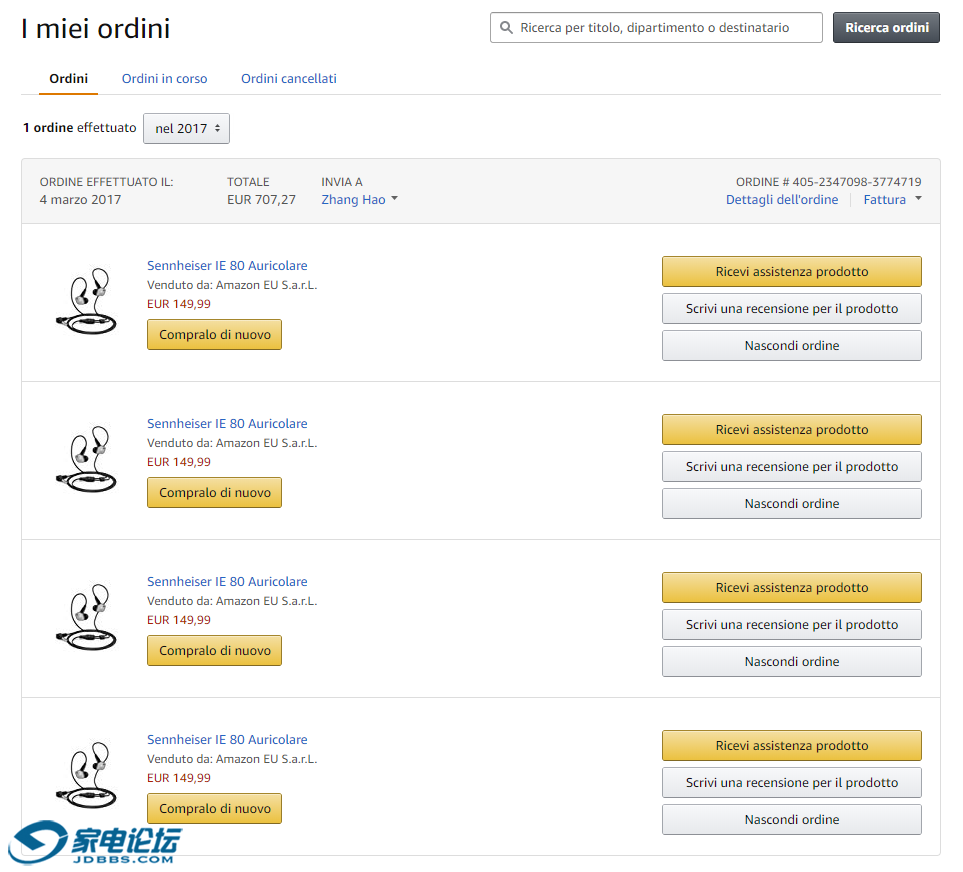This screenshot has width=963, height=872.
Task: Switch to the 'Ordini in corso' tab
Action: tap(164, 79)
